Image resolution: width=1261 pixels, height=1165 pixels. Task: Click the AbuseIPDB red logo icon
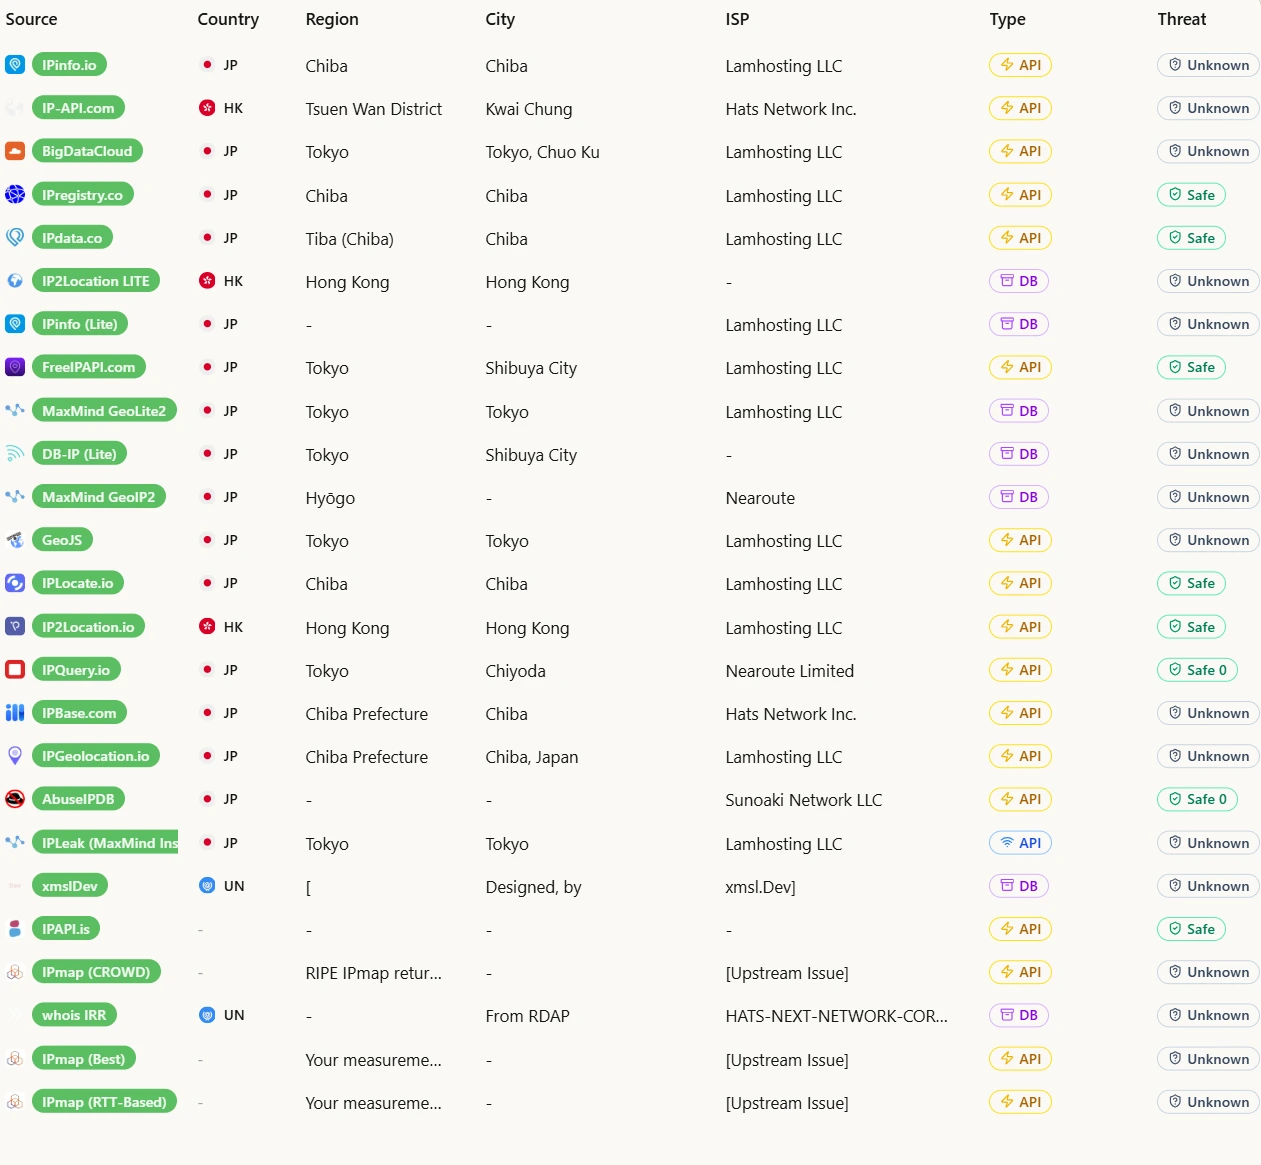point(15,799)
